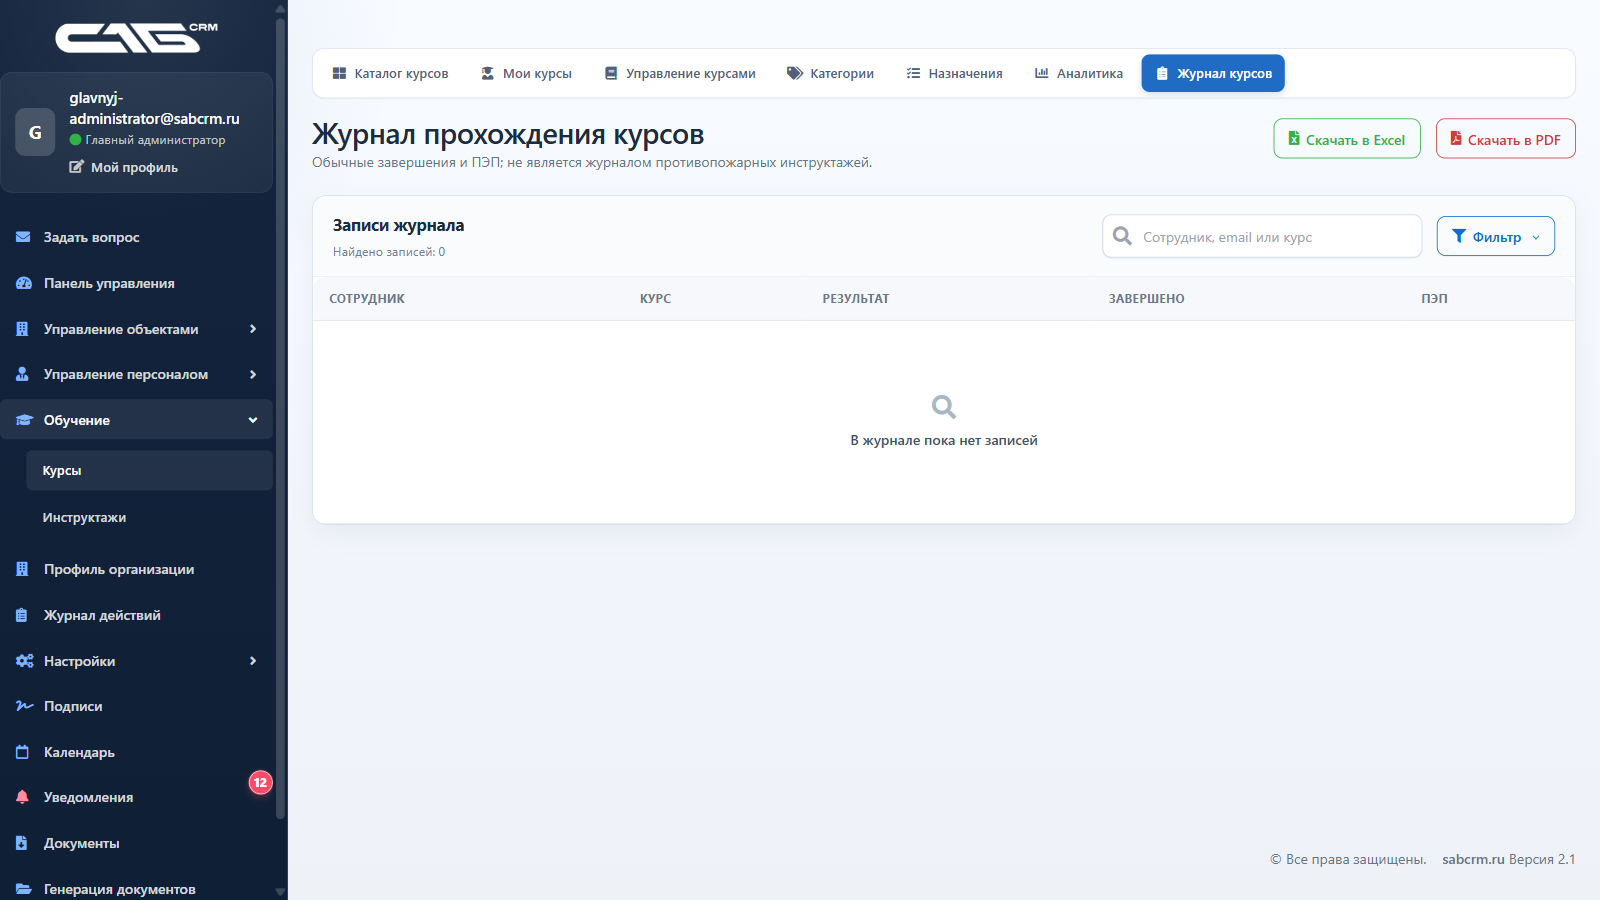The width and height of the screenshot is (1600, 900).
Task: Click the building icon for object management
Action: (x=22, y=329)
